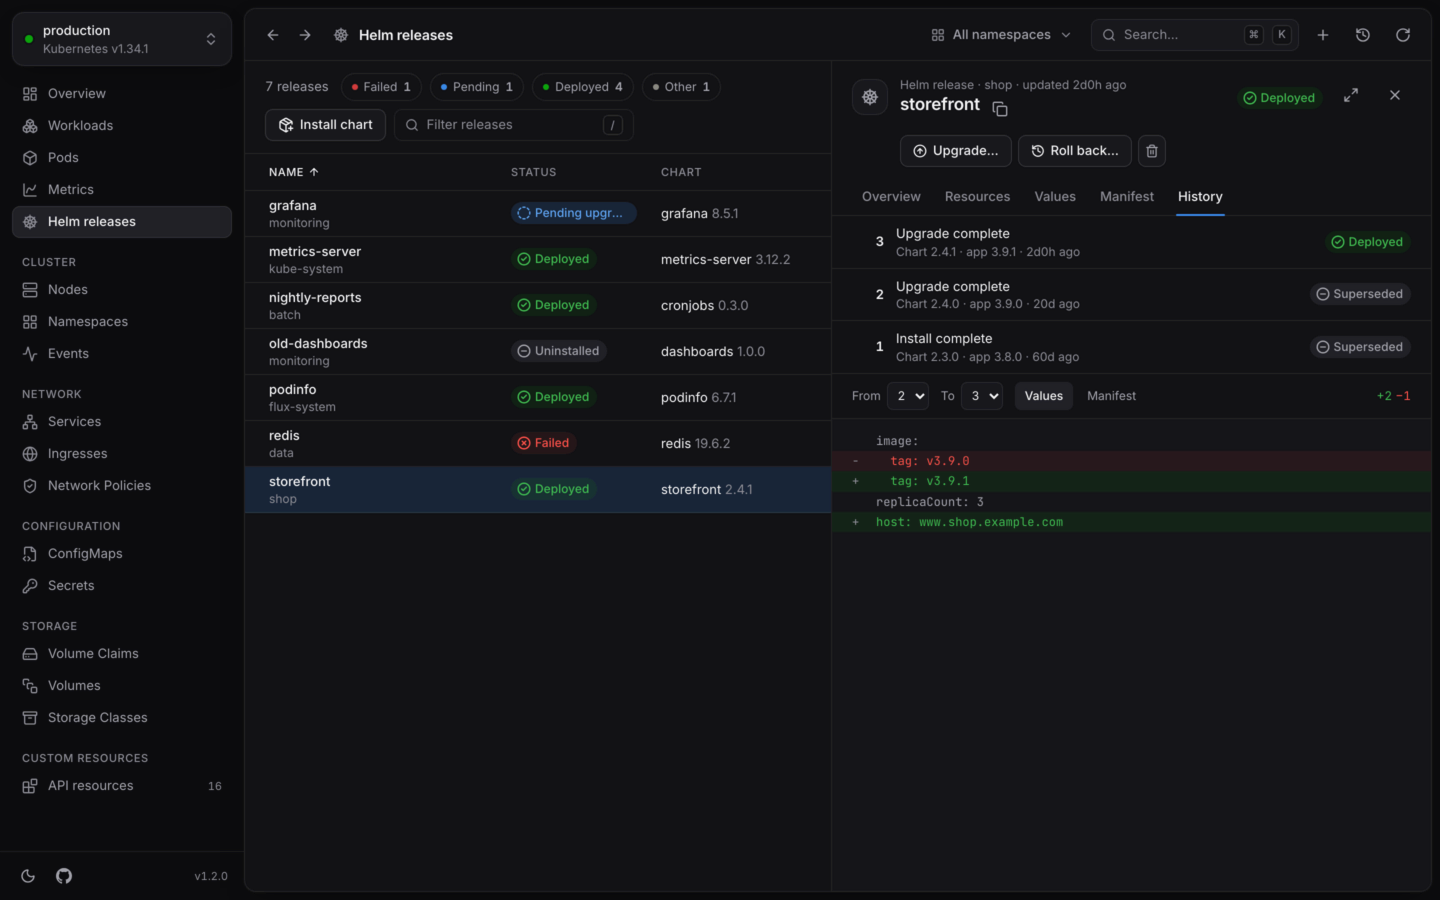
Task: Open Pods in the sidebar
Action: [122, 158]
